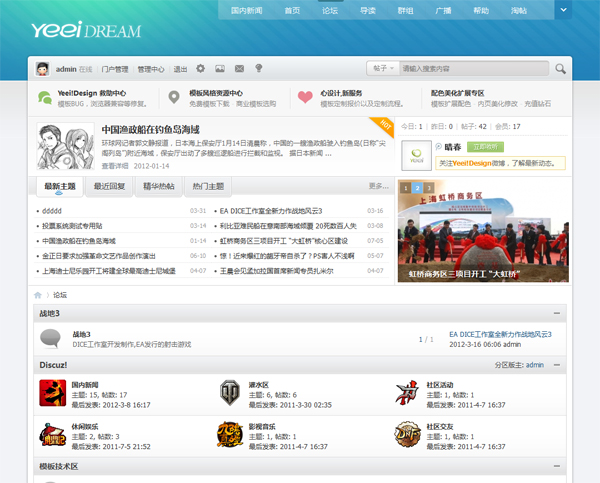Screen dimensions: 600x483
Task: Select slide 3 in image slider
Action: [429, 188]
